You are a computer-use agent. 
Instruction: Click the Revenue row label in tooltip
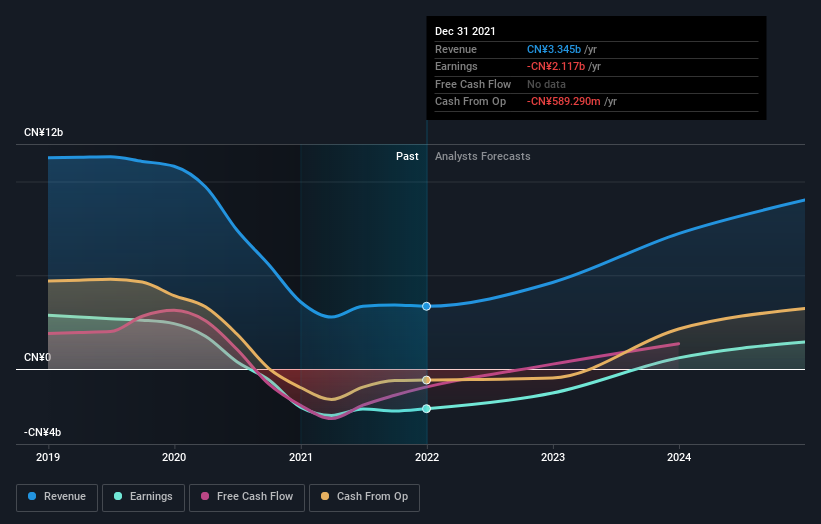456,49
